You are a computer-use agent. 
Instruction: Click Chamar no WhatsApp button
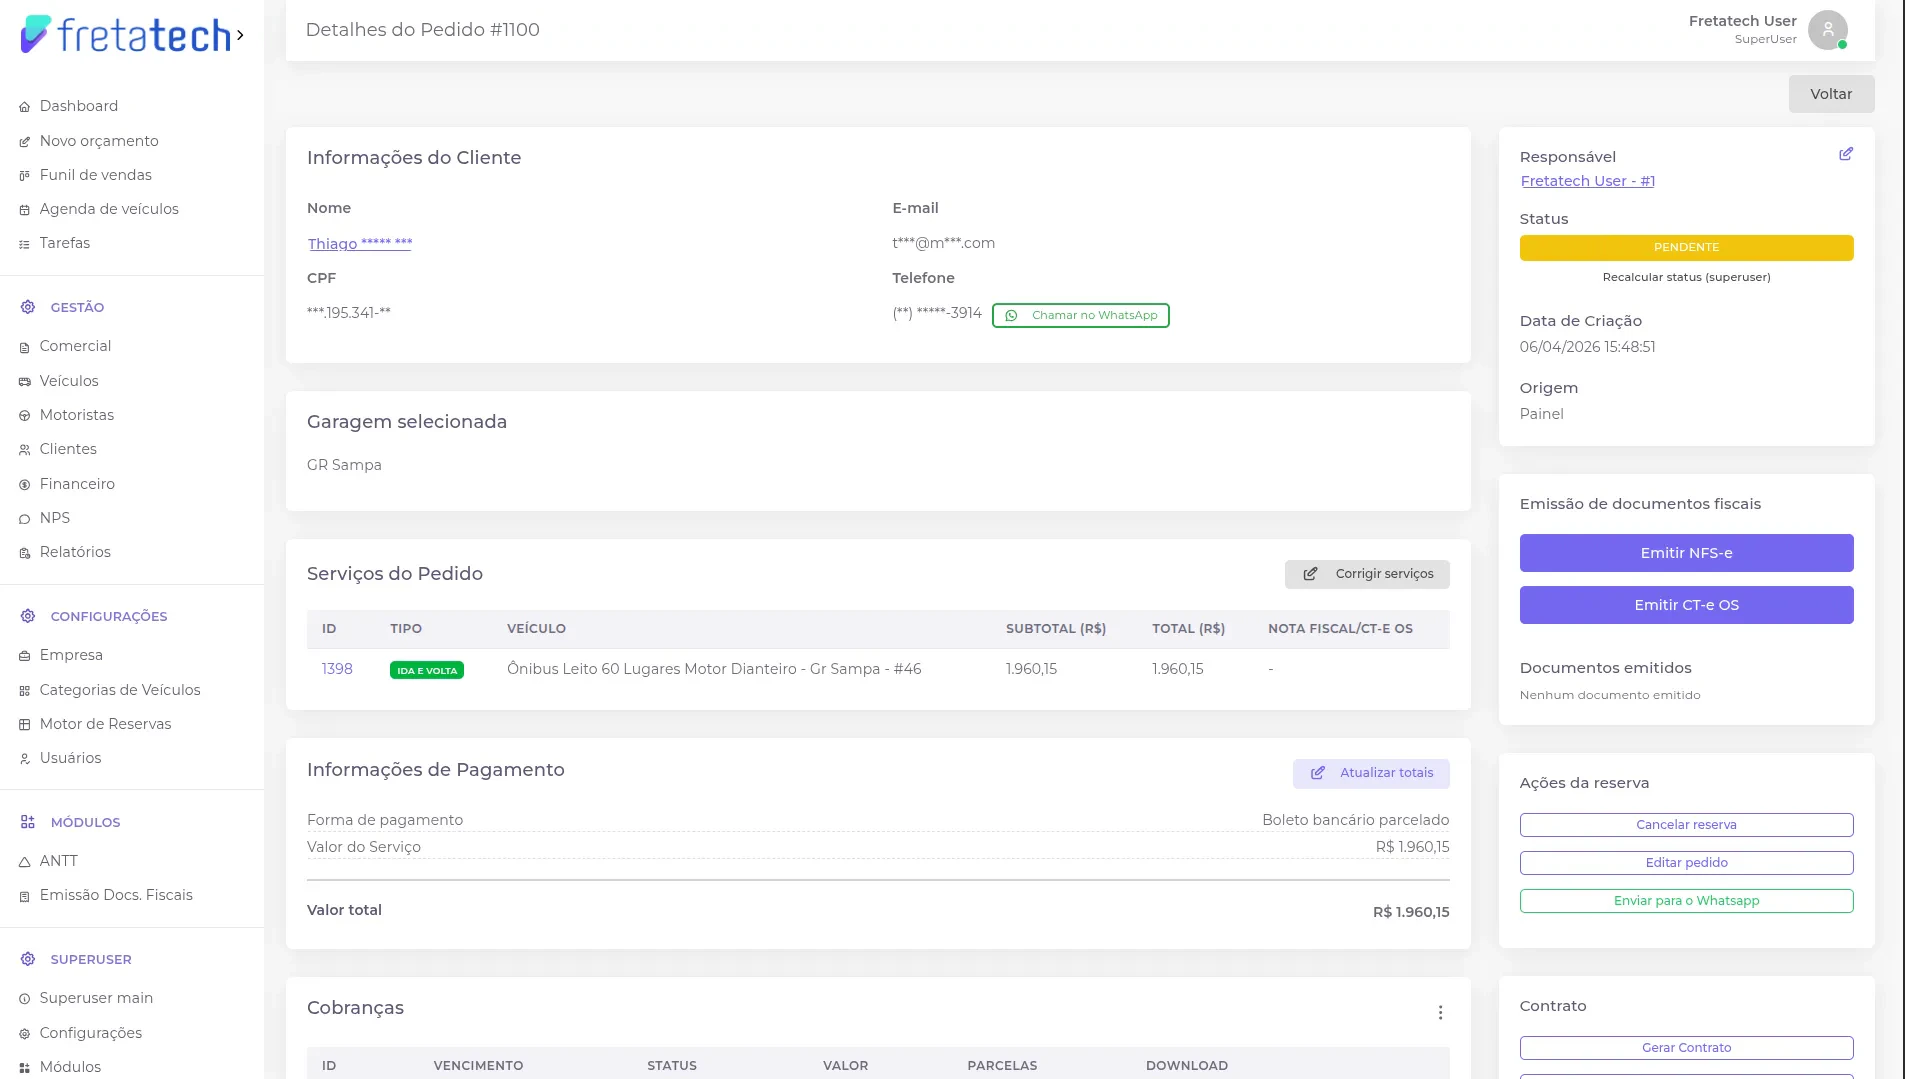(x=1080, y=315)
